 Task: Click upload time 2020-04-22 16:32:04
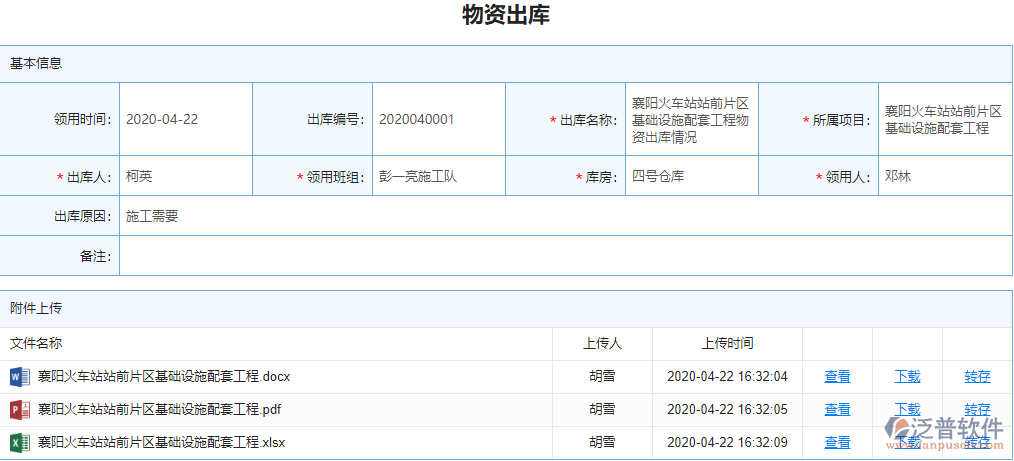click(x=728, y=376)
